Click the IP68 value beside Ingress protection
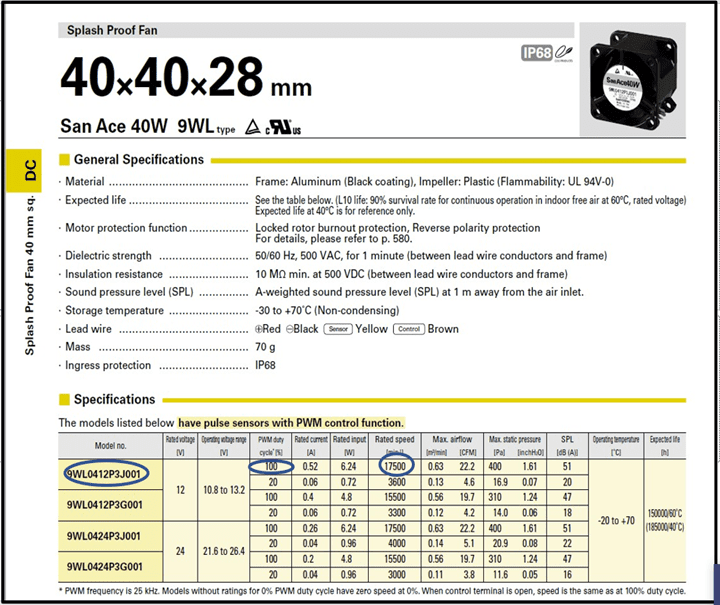720x605 pixels. click(265, 365)
